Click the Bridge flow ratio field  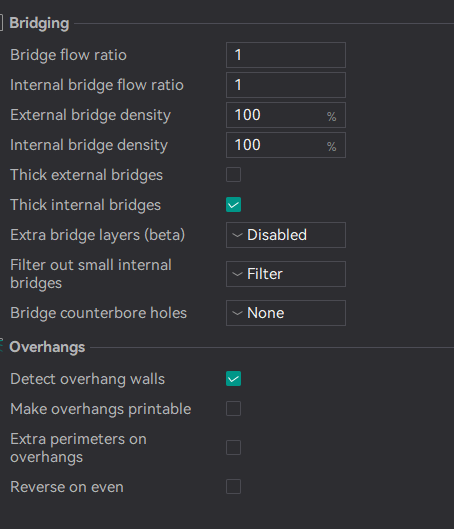click(x=286, y=55)
